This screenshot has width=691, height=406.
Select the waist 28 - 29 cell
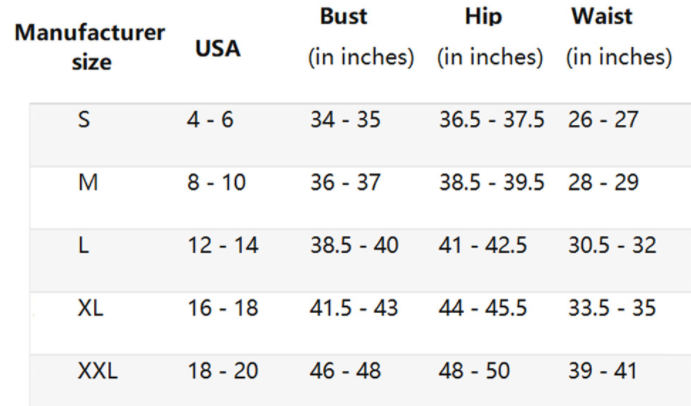pos(601,184)
